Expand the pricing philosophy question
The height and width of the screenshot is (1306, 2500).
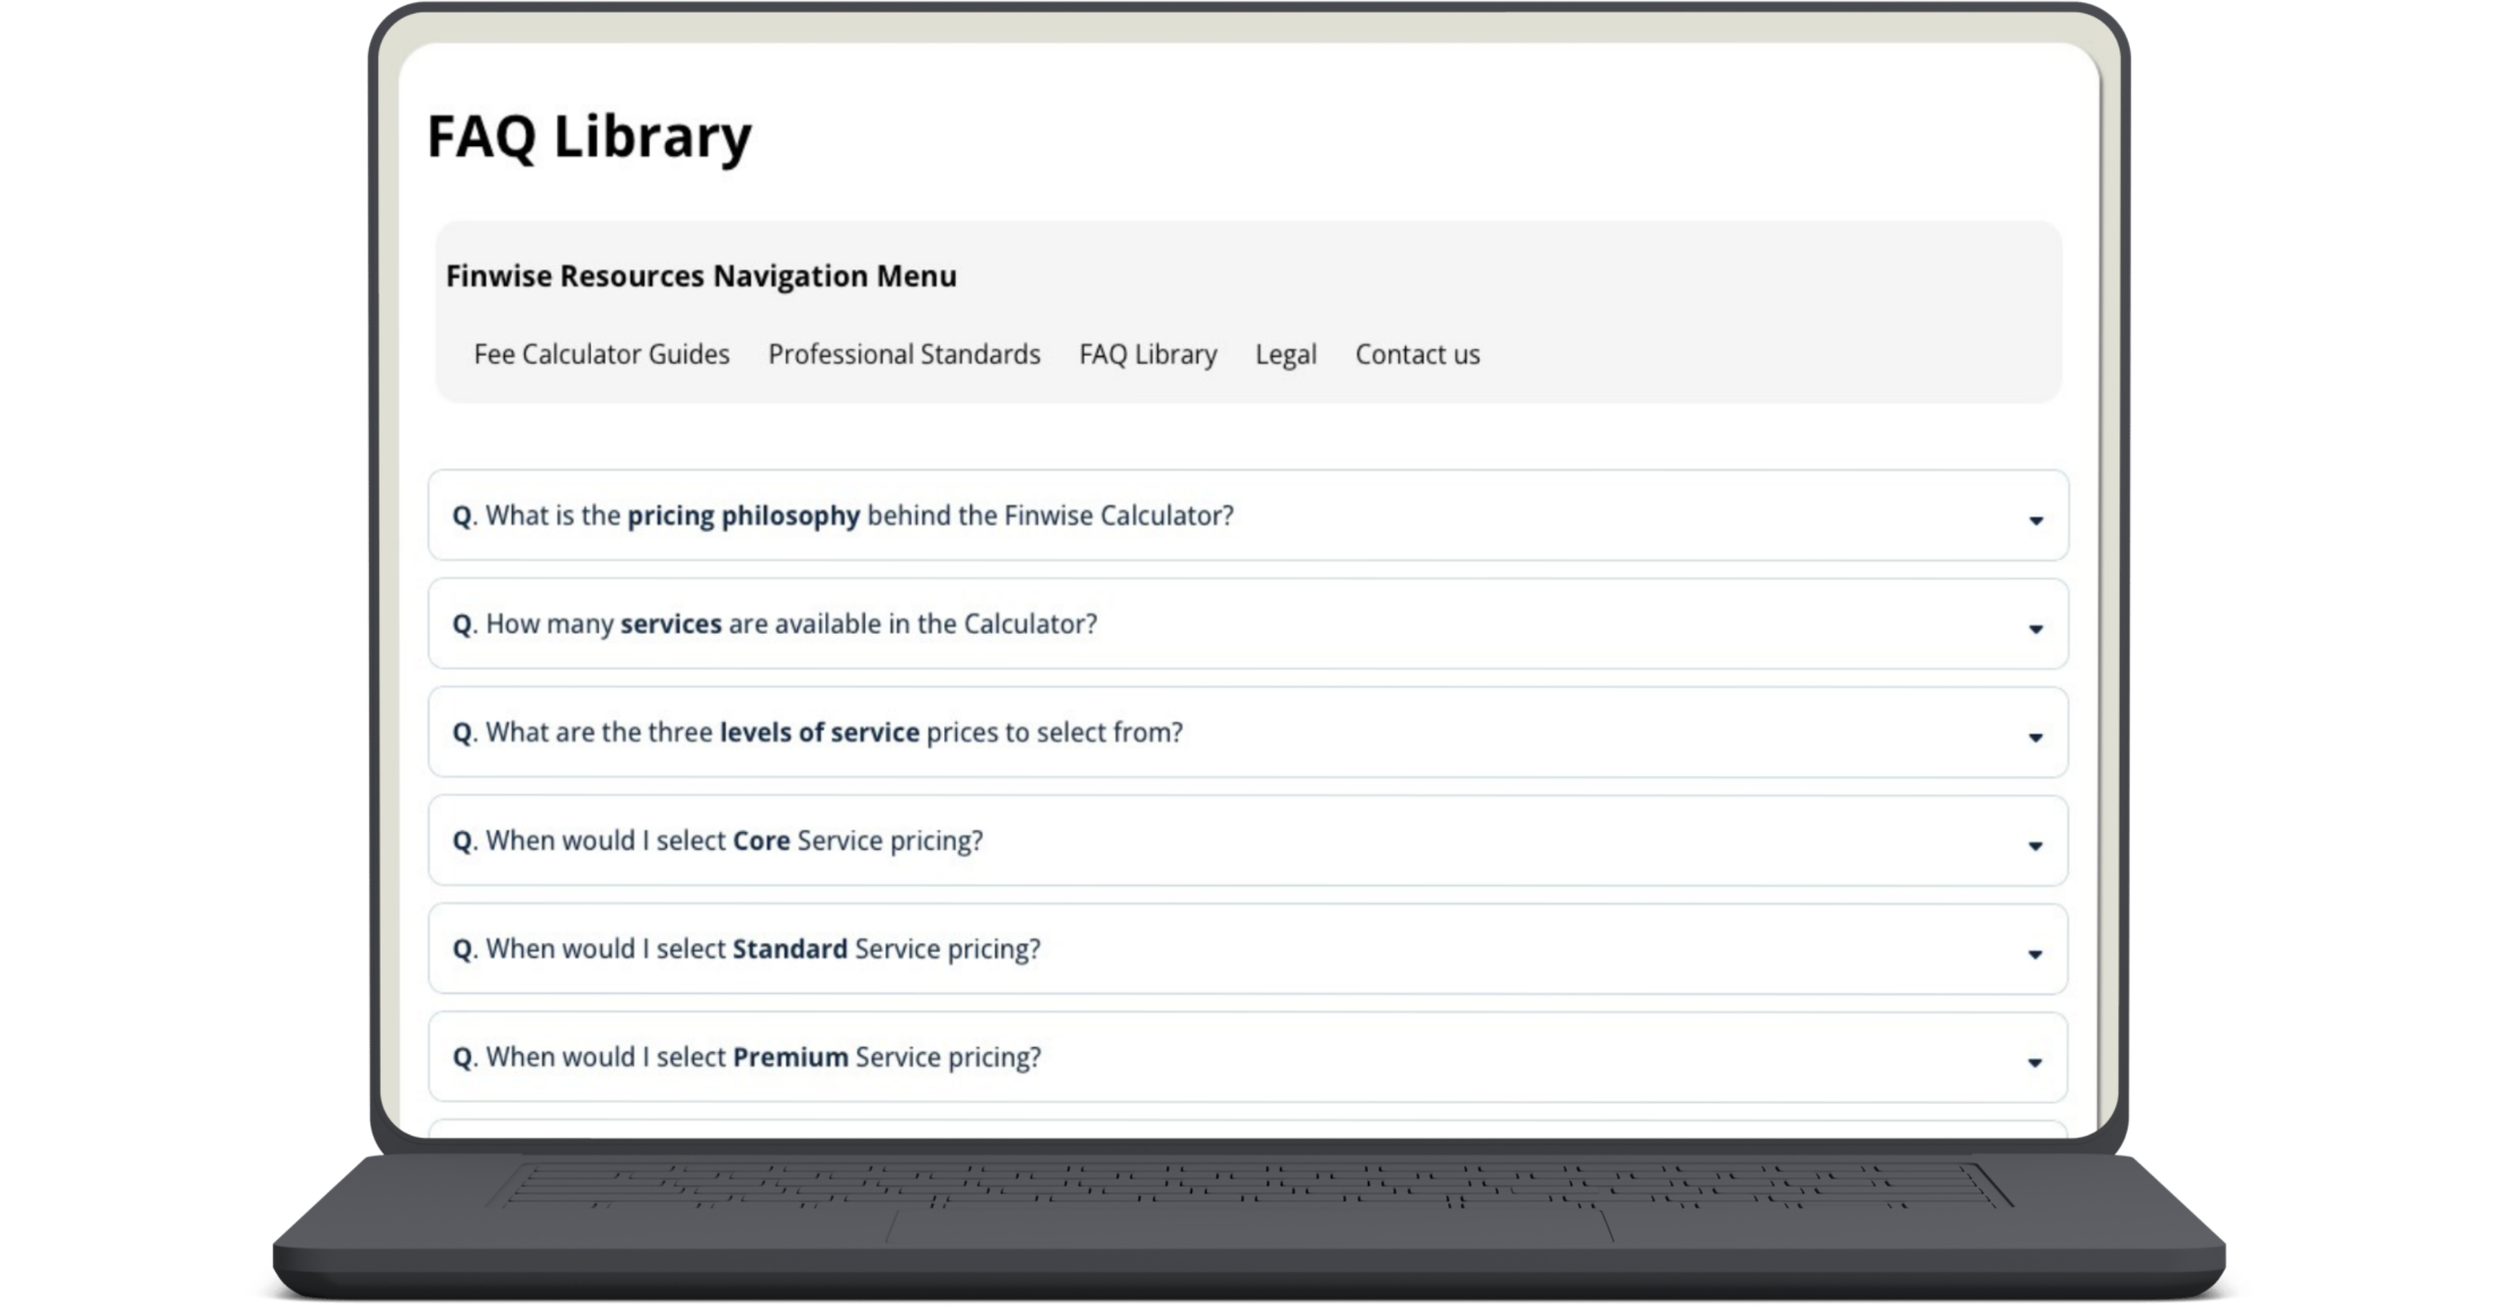[x=1240, y=516]
